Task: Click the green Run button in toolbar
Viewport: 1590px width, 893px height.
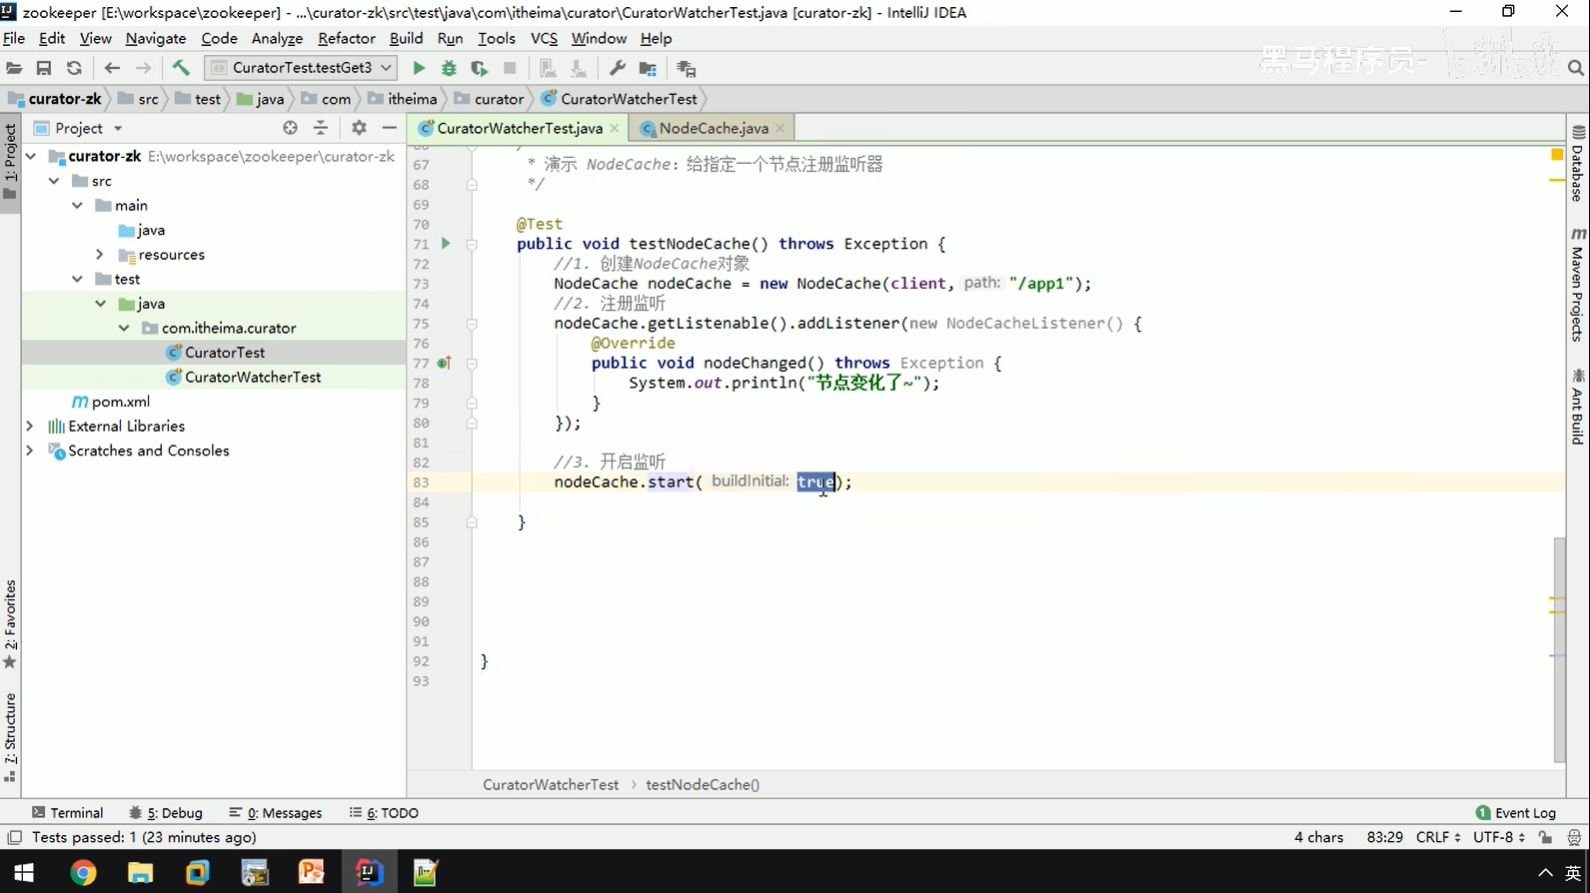Action: click(x=419, y=68)
